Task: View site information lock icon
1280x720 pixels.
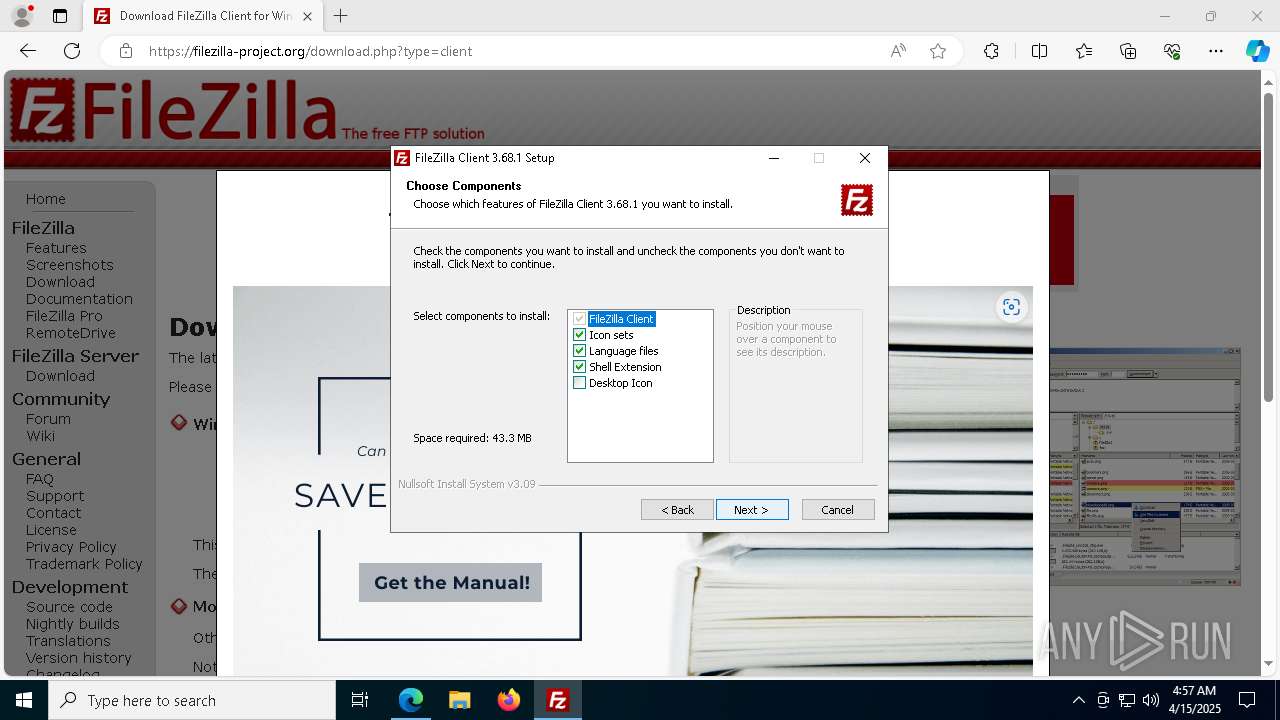Action: [125, 51]
